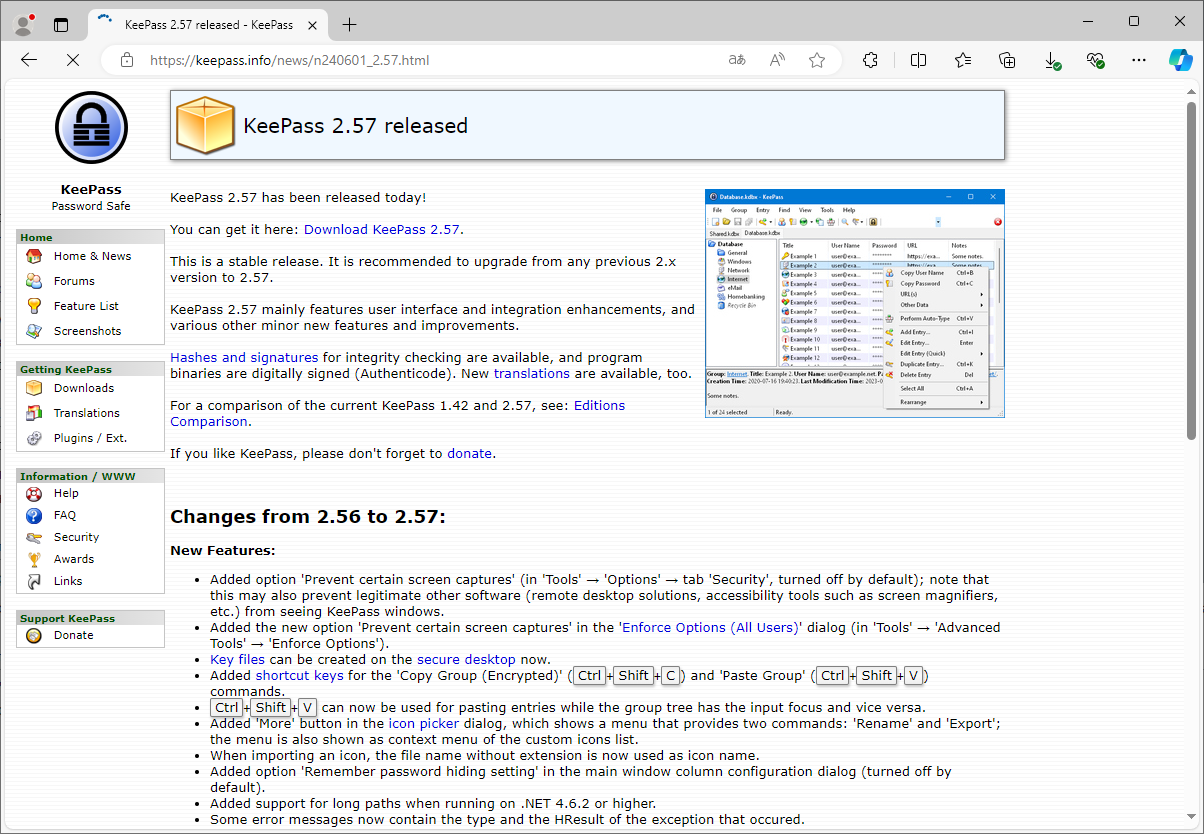
Task: Click the coin icon beside Donate
Action: pyautogui.click(x=35, y=635)
